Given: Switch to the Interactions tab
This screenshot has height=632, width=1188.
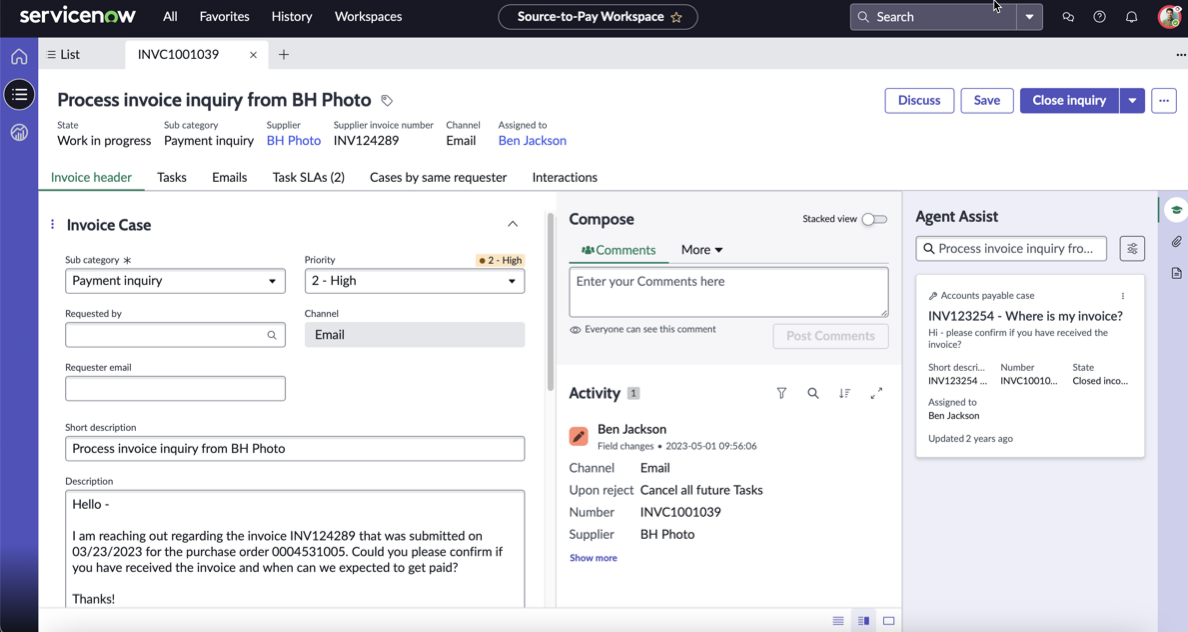Looking at the screenshot, I should coord(564,177).
